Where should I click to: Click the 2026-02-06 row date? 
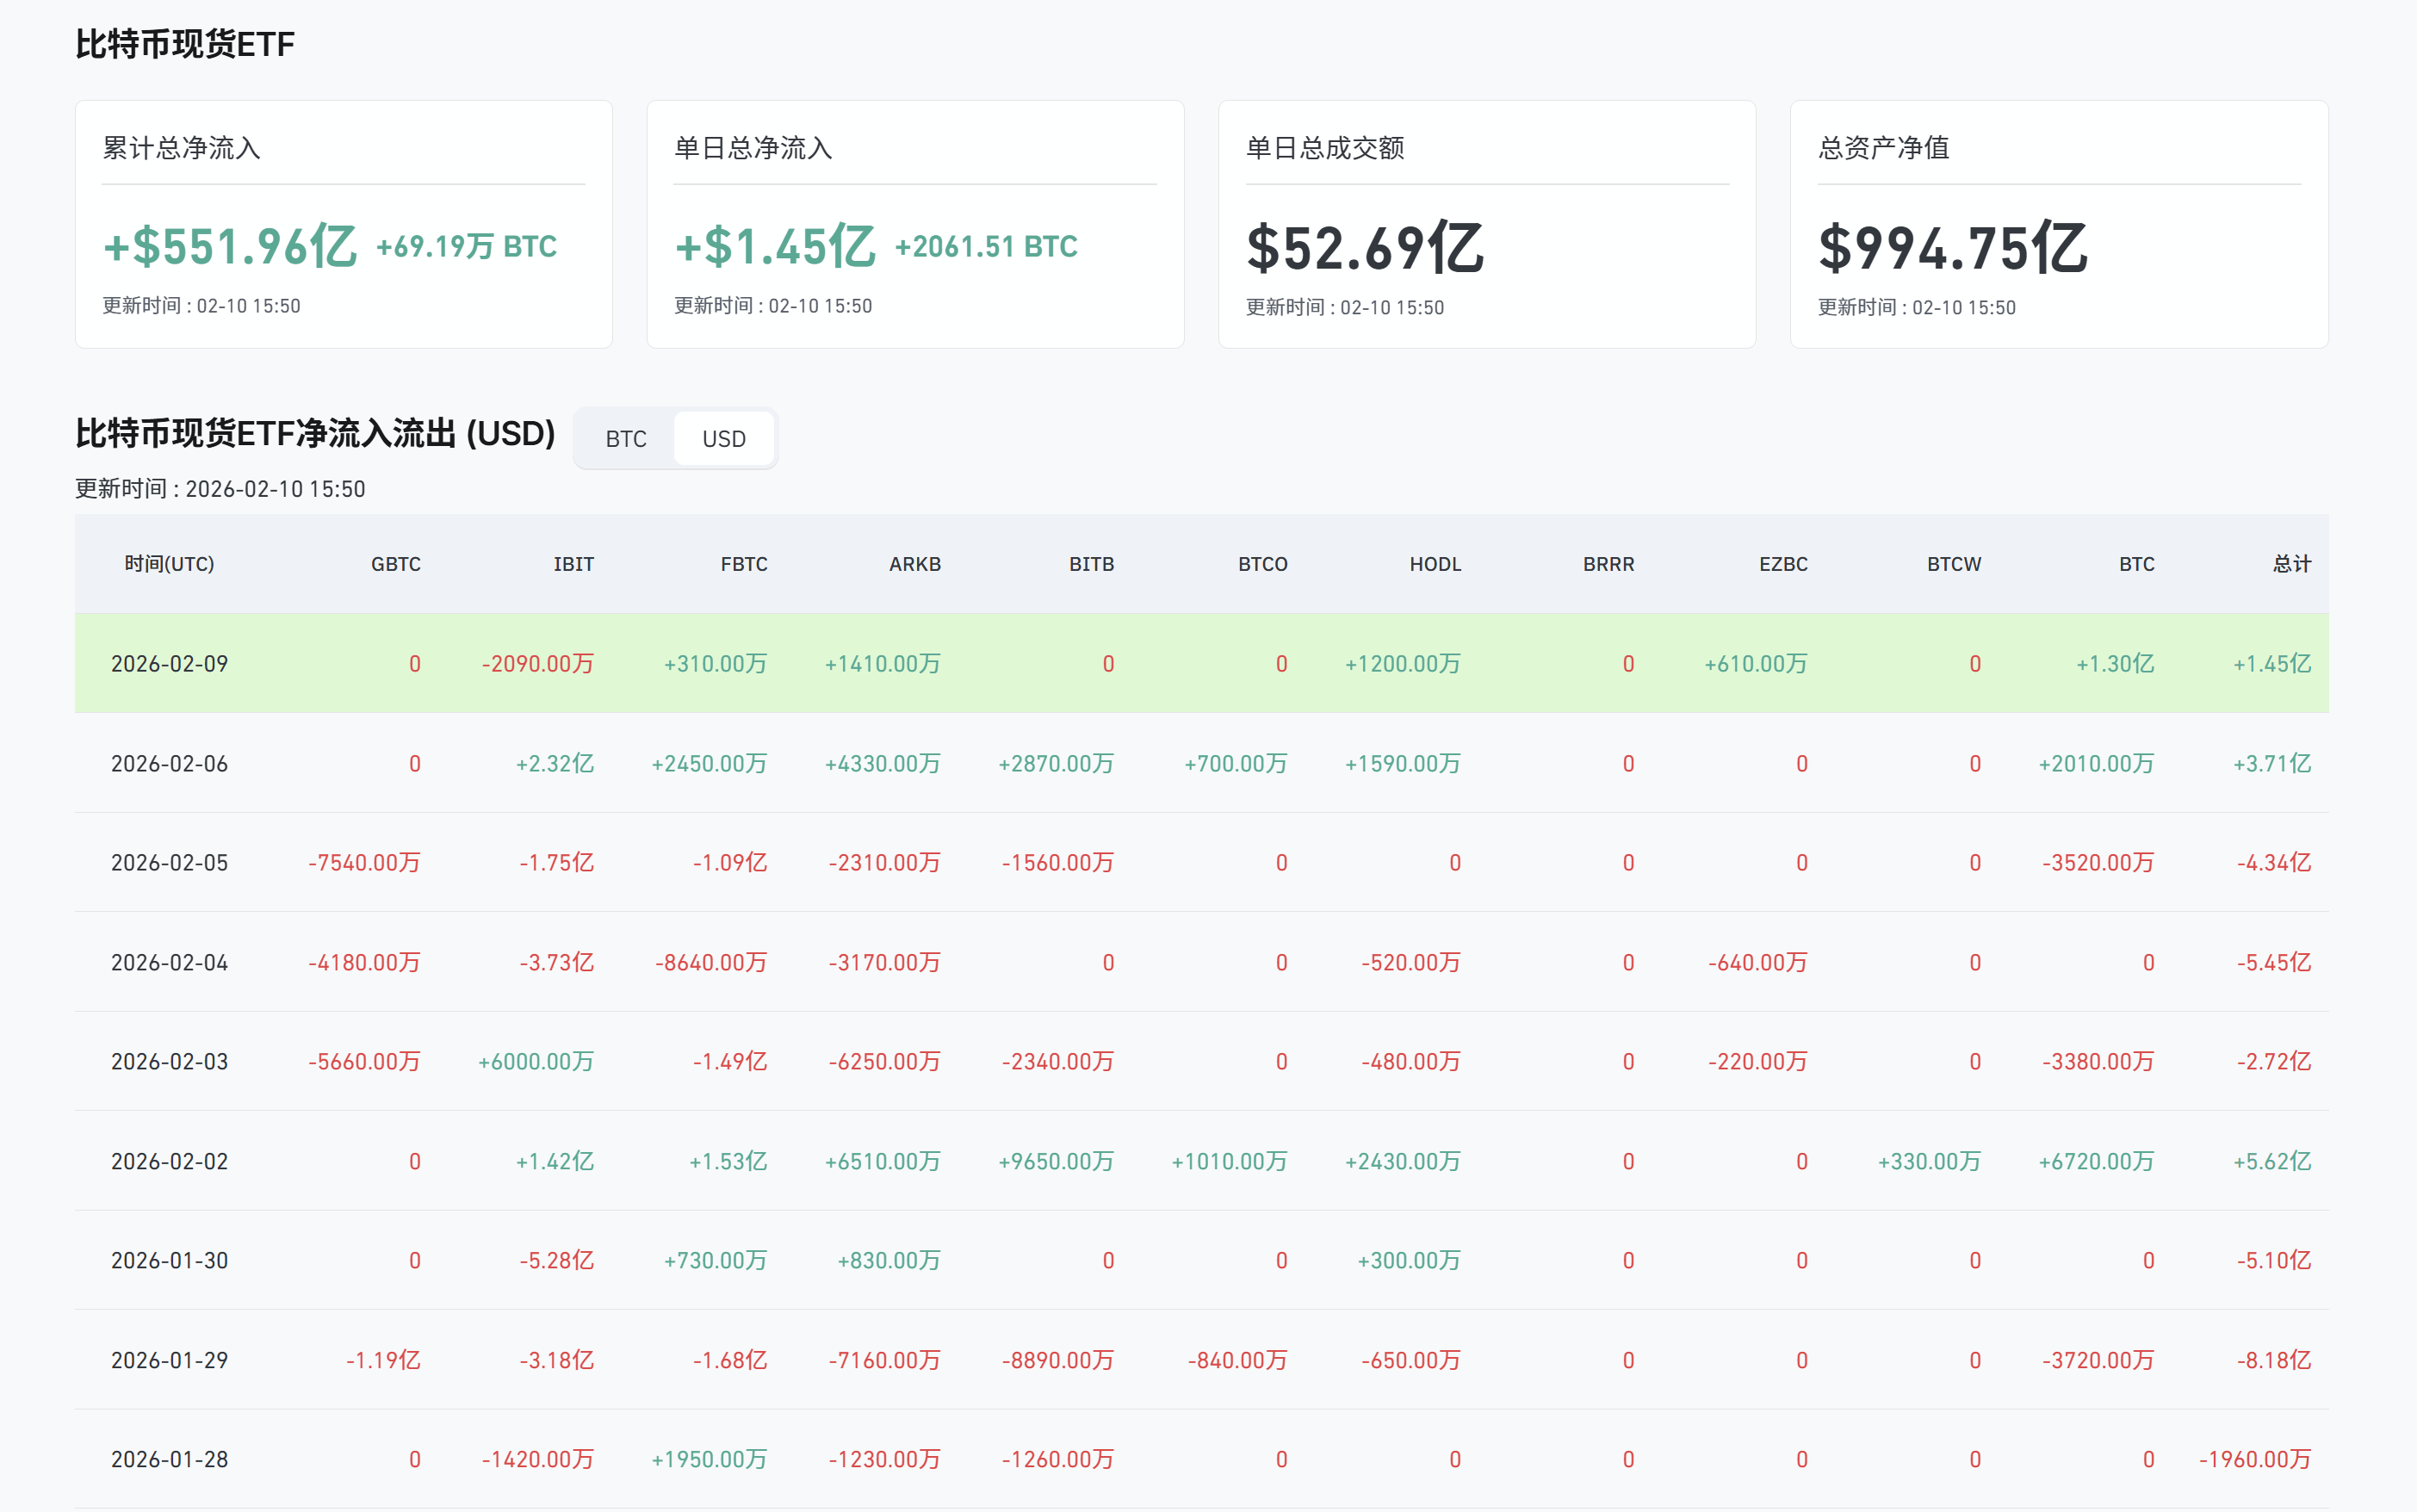[169, 764]
